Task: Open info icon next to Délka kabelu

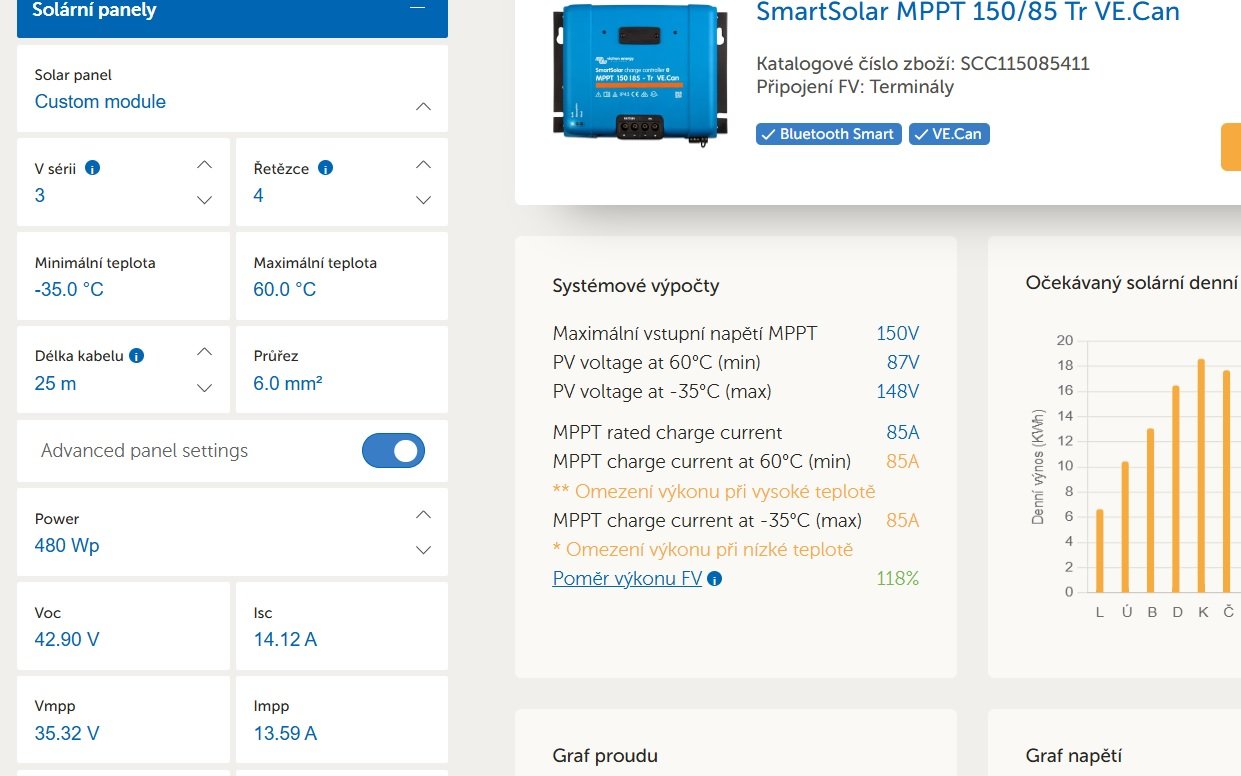Action: pyautogui.click(x=137, y=355)
